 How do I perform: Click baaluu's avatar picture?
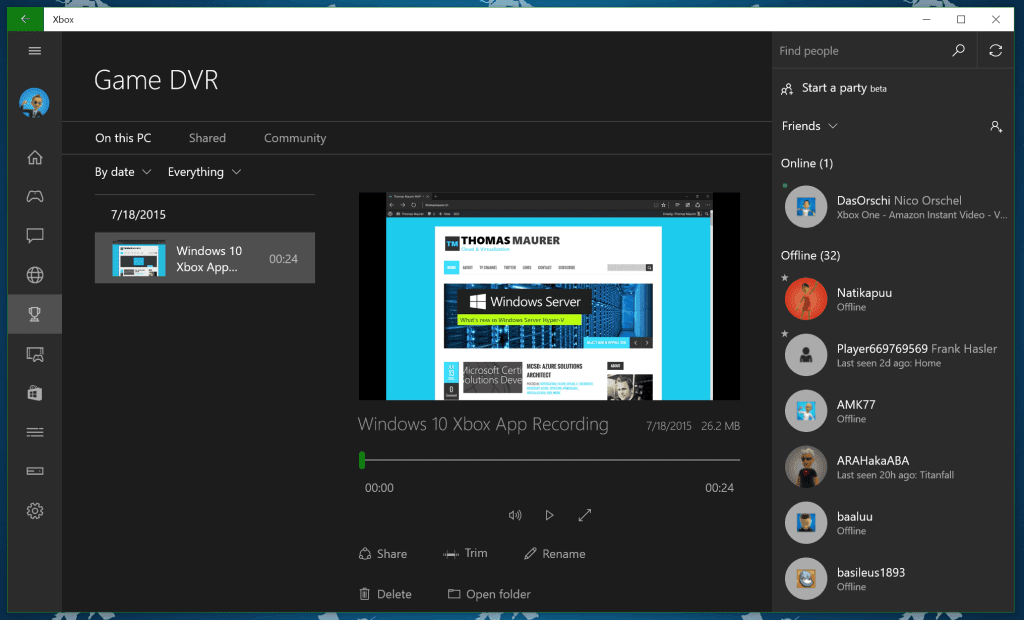tap(806, 523)
